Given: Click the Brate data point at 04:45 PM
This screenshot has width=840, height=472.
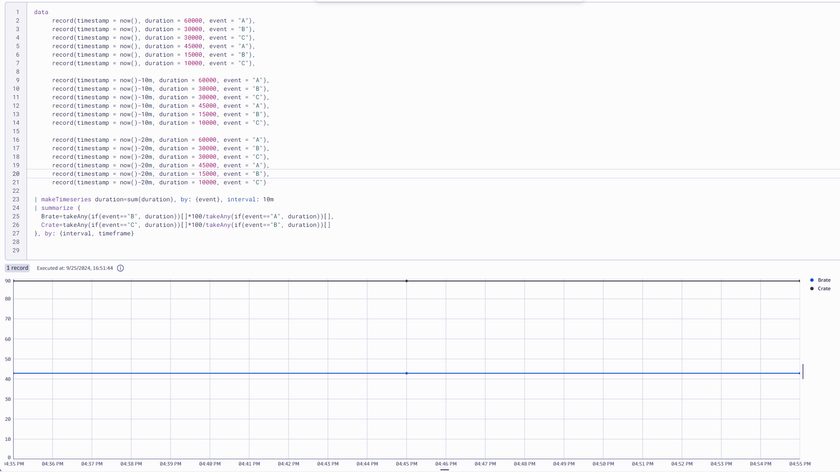Looking at the screenshot, I should (x=406, y=373).
